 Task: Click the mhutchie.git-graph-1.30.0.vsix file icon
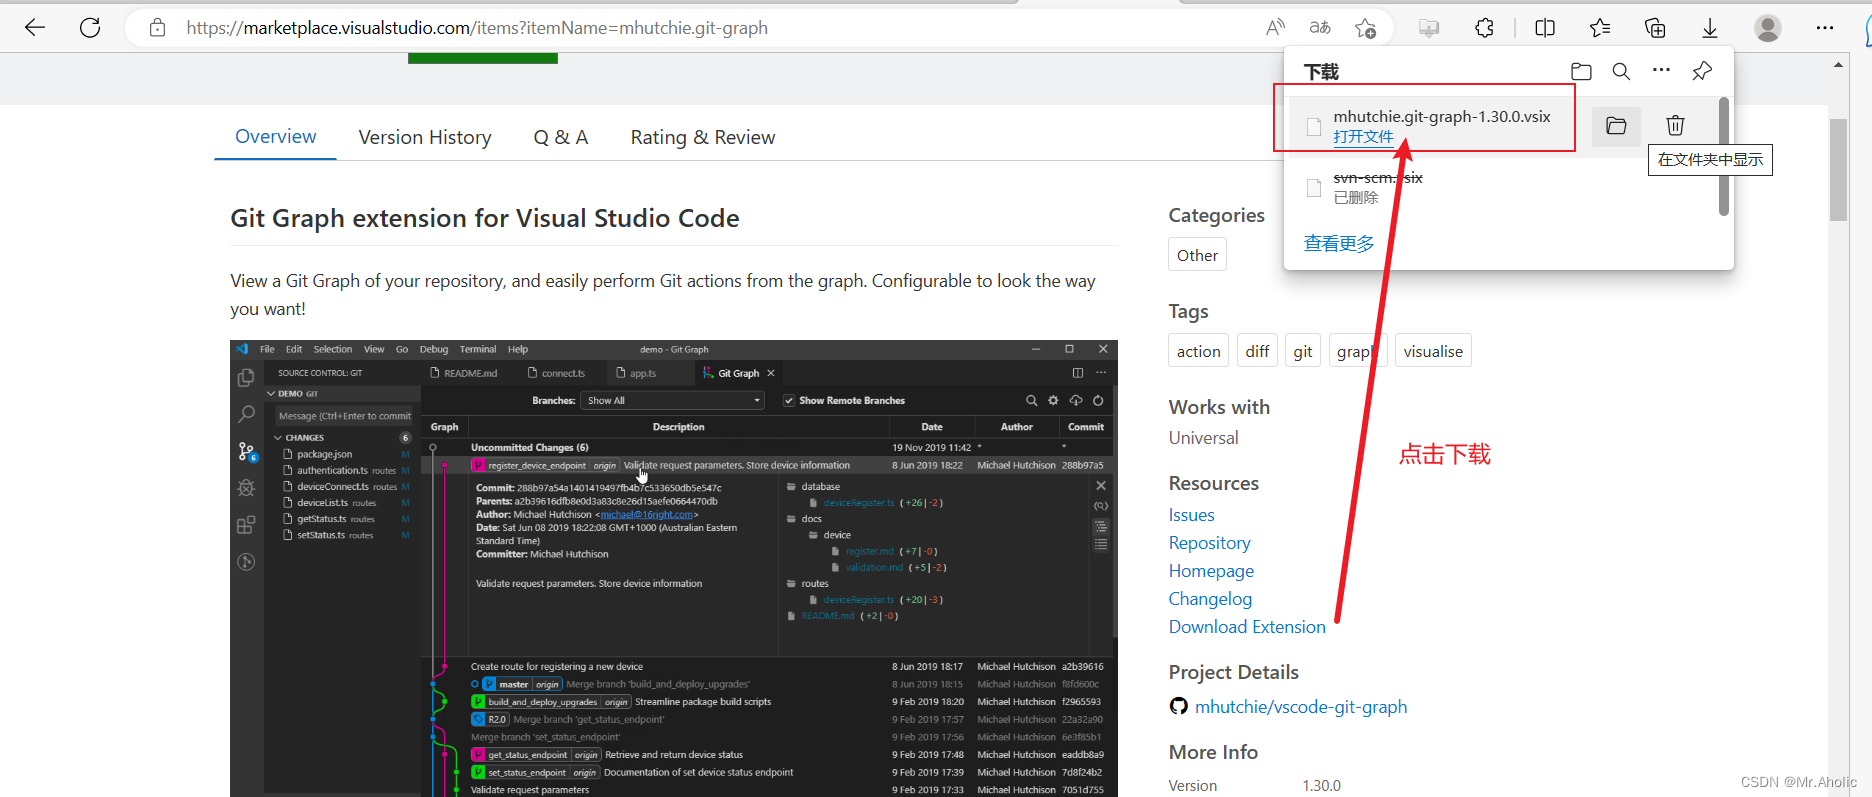1314,127
